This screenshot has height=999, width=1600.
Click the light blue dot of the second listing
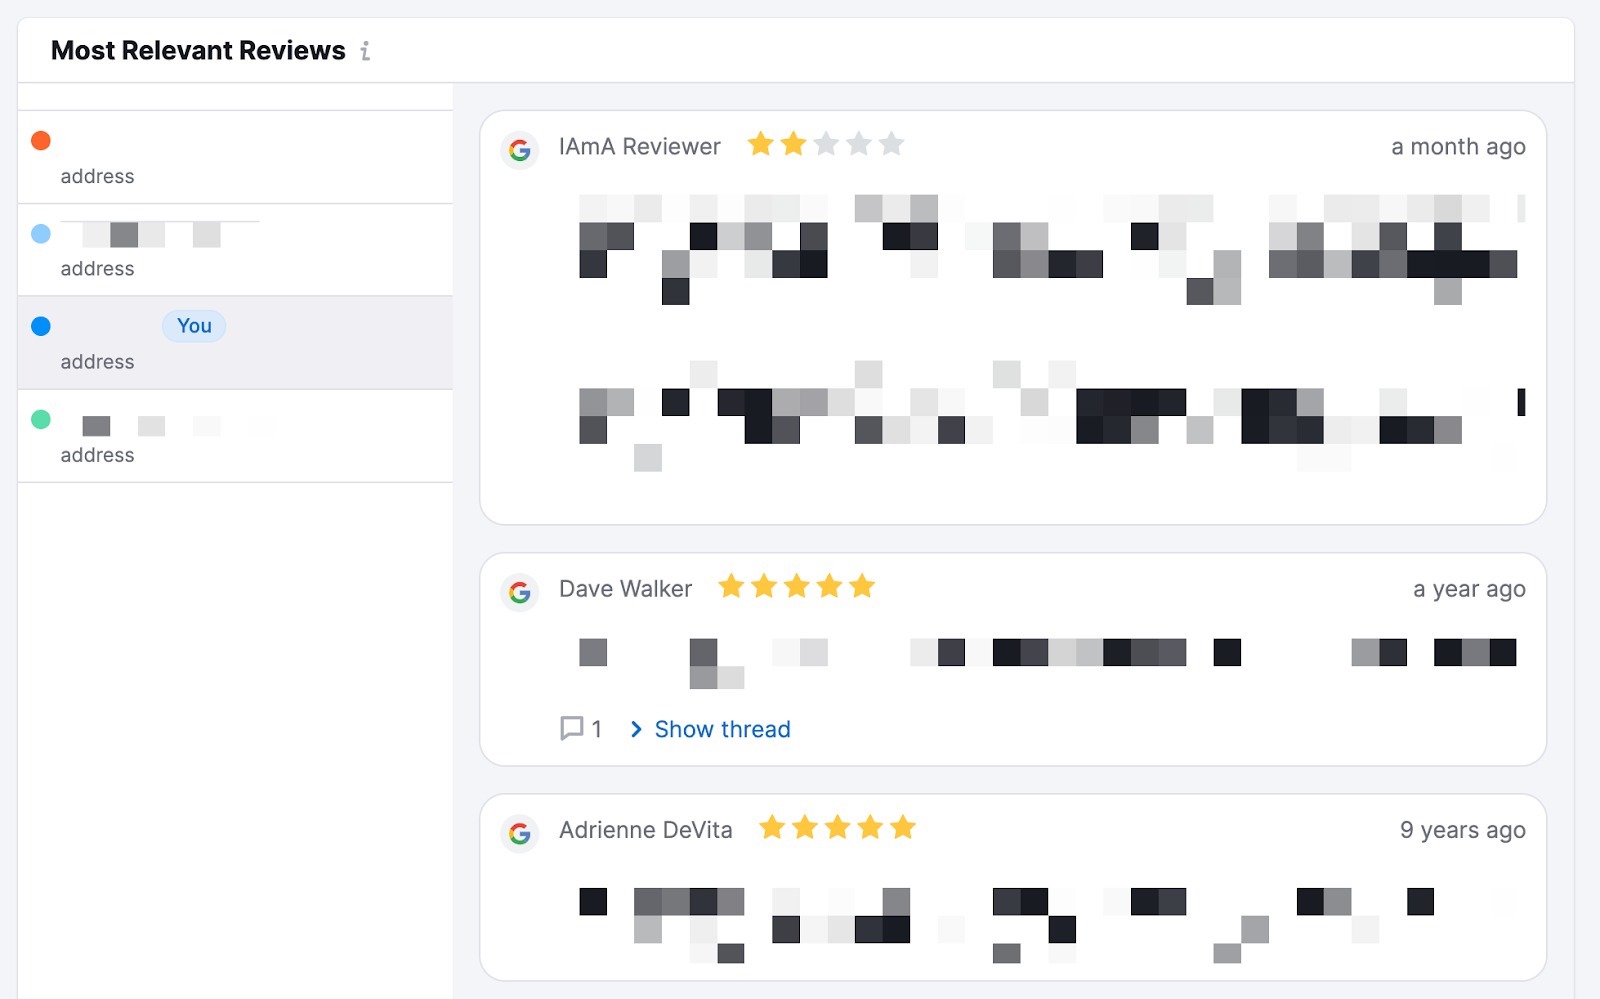coord(40,233)
